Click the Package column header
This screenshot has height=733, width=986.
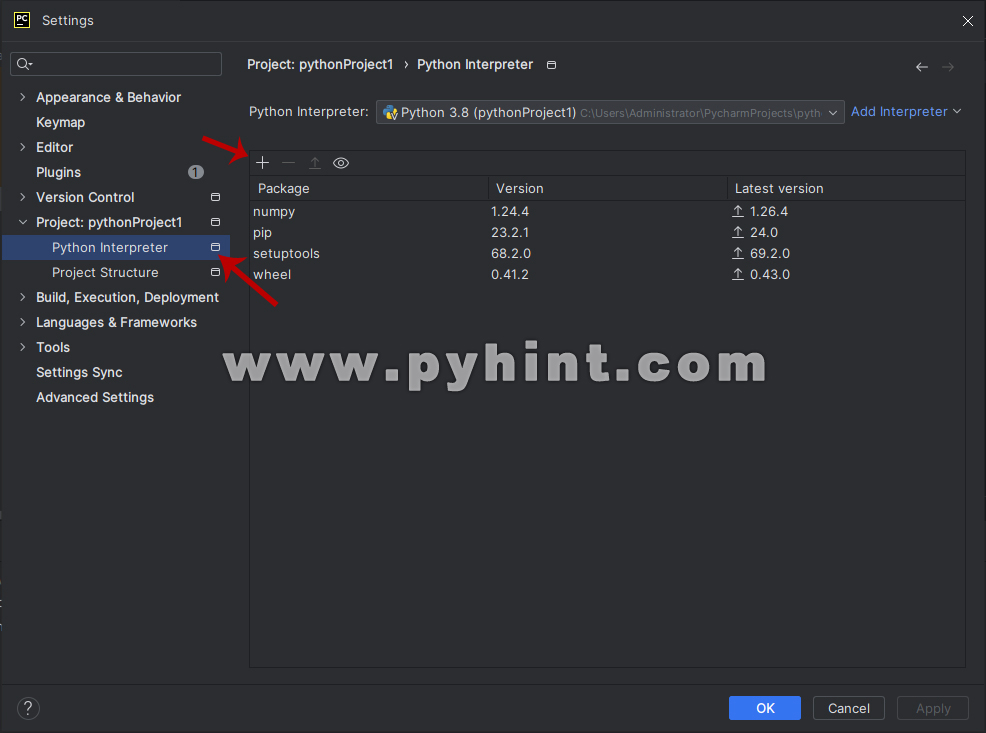coord(369,189)
